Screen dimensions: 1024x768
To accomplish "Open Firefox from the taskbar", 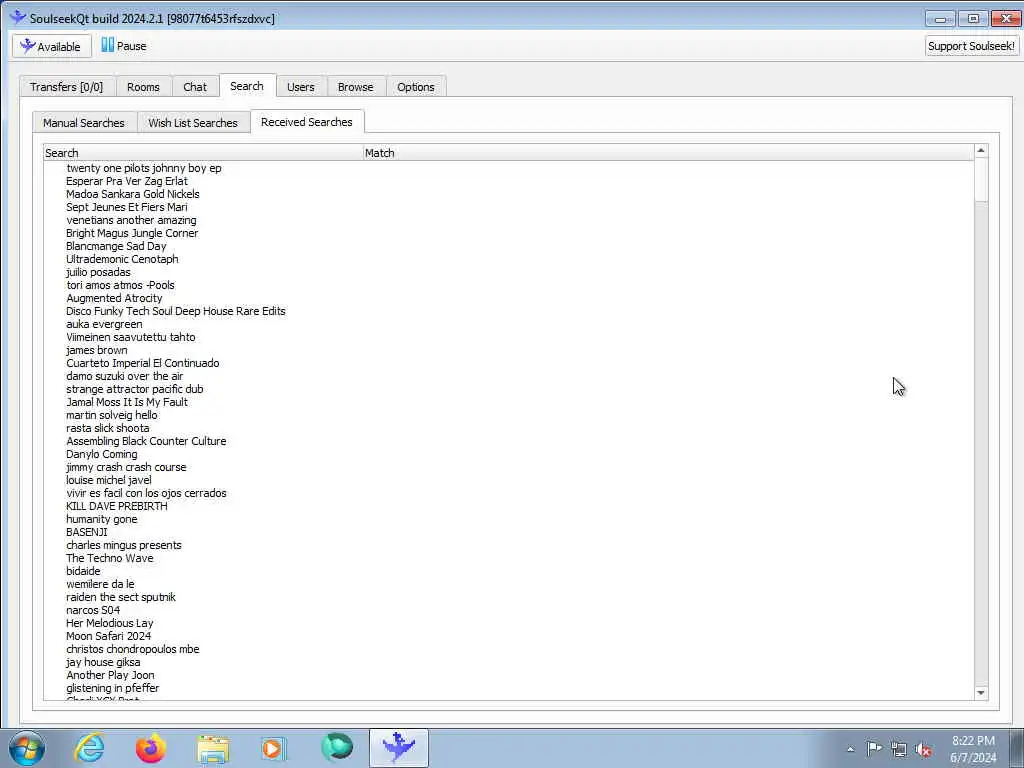I will (x=151, y=748).
